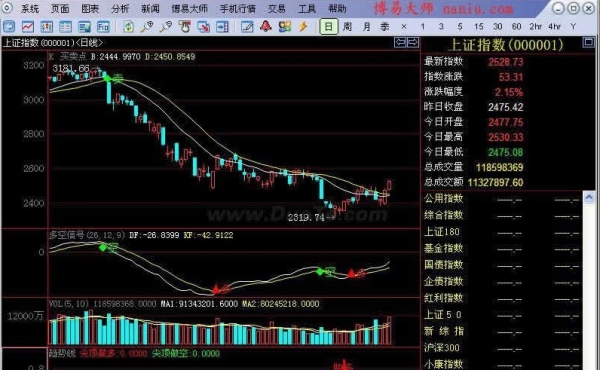Open the 页面 menu
Image resolution: width=600 pixels, height=370 pixels.
pyautogui.click(x=60, y=8)
